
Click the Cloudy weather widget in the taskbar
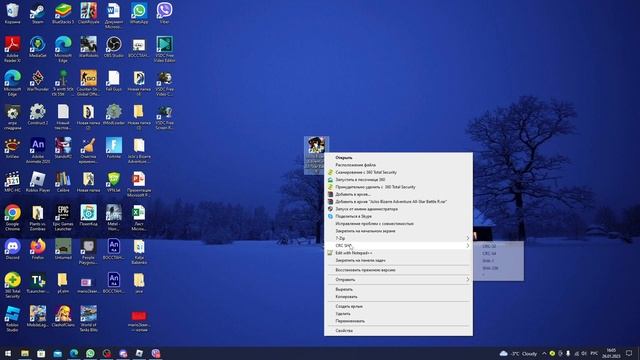[x=518, y=353]
